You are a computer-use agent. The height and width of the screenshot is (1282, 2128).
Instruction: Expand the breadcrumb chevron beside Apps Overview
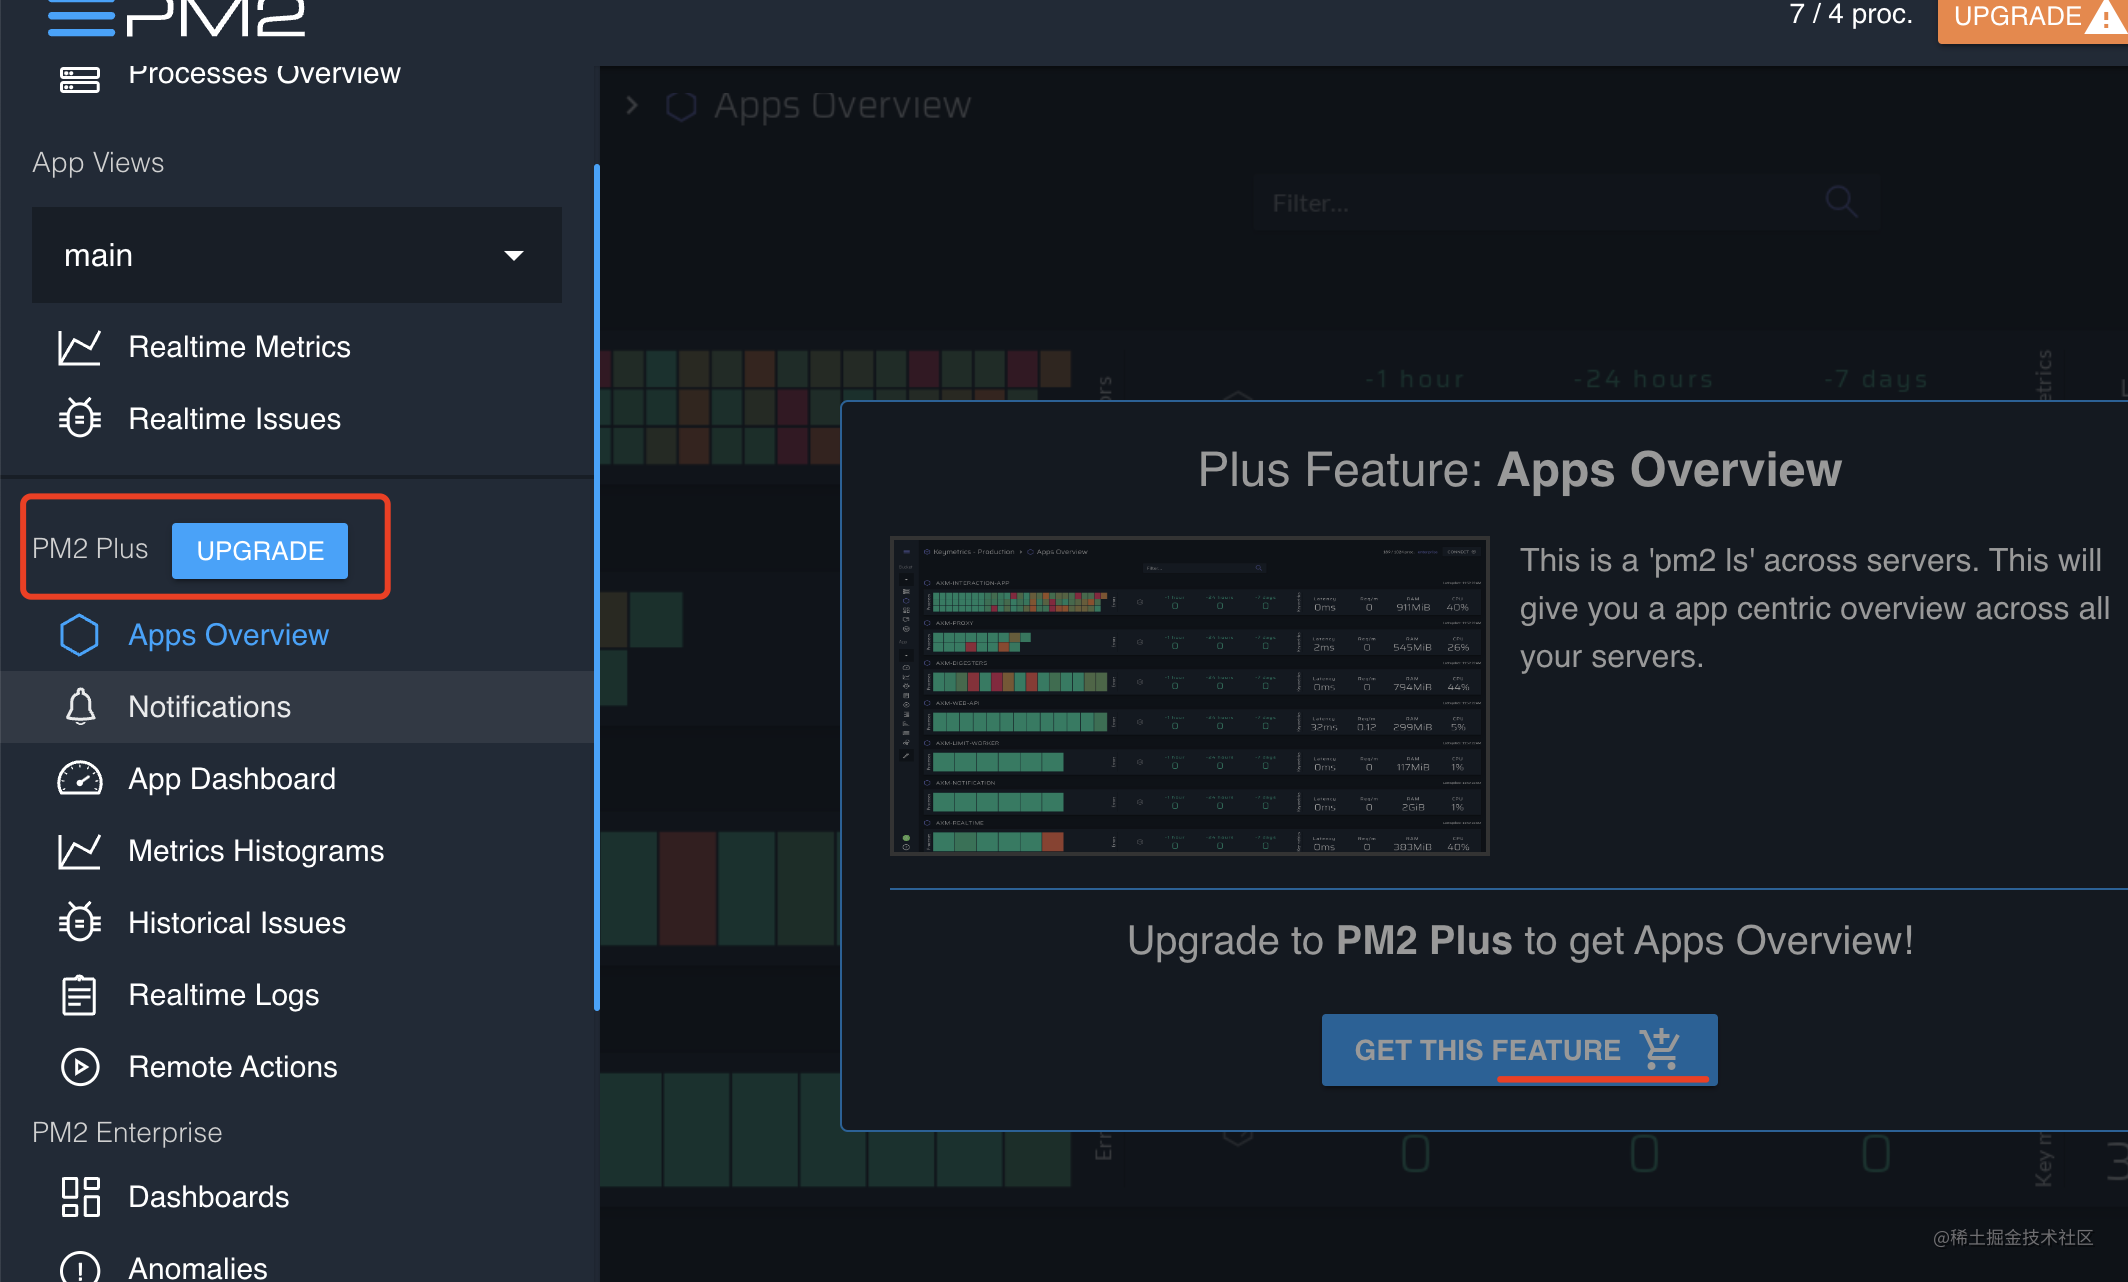coord(632,105)
